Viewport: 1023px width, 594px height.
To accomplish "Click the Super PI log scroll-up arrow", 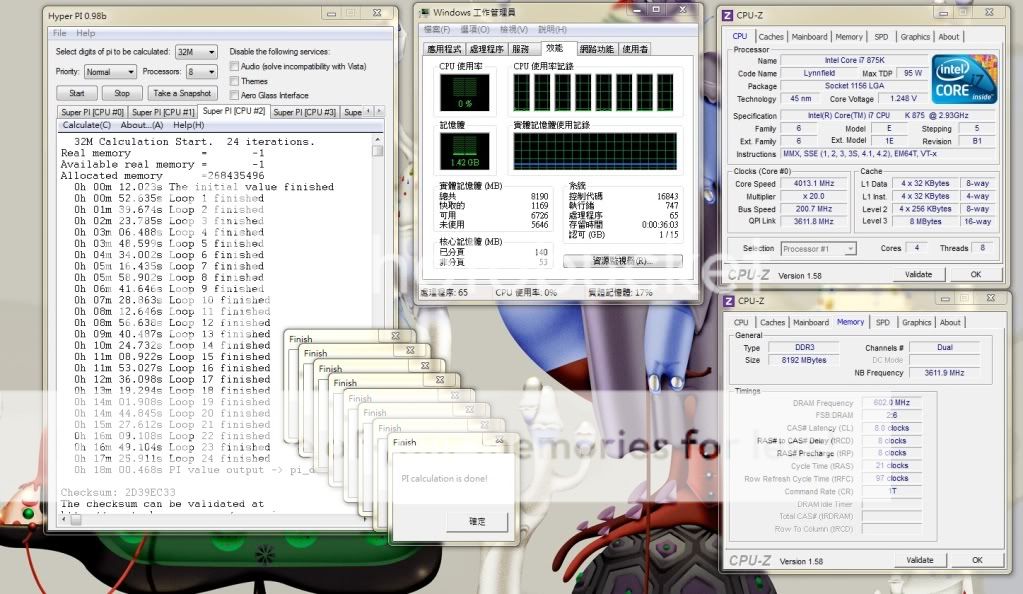I will (x=377, y=139).
